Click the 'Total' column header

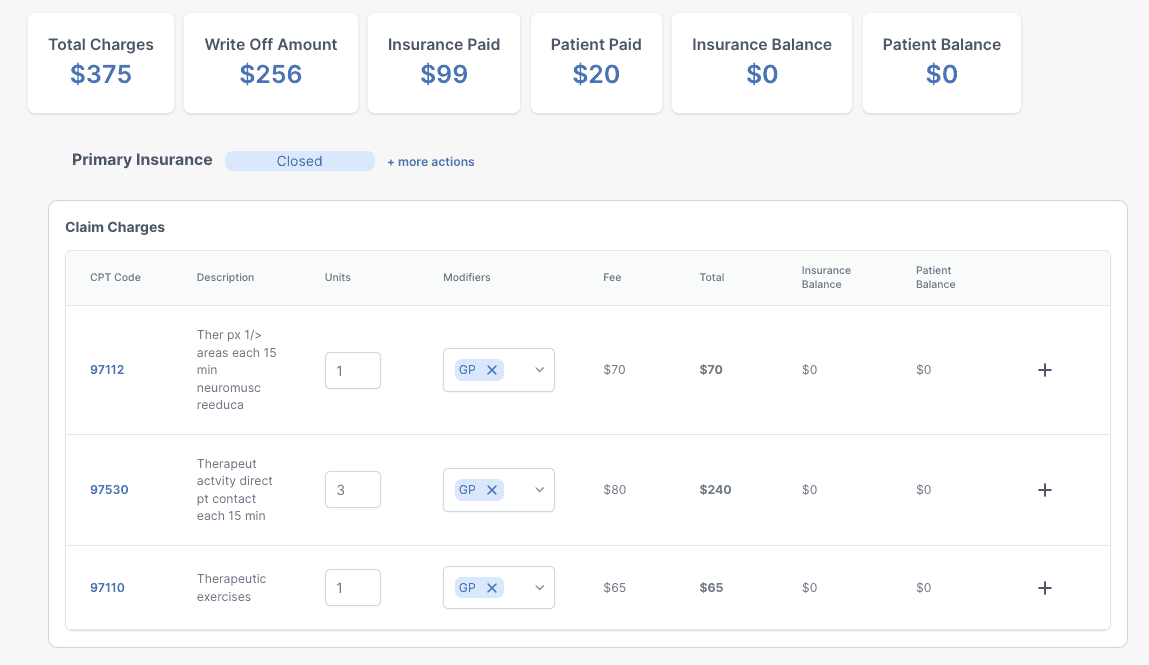coord(712,278)
